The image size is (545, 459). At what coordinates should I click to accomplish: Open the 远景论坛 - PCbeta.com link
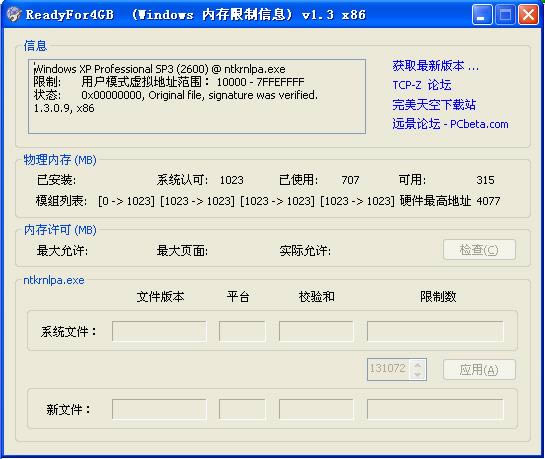(450, 124)
